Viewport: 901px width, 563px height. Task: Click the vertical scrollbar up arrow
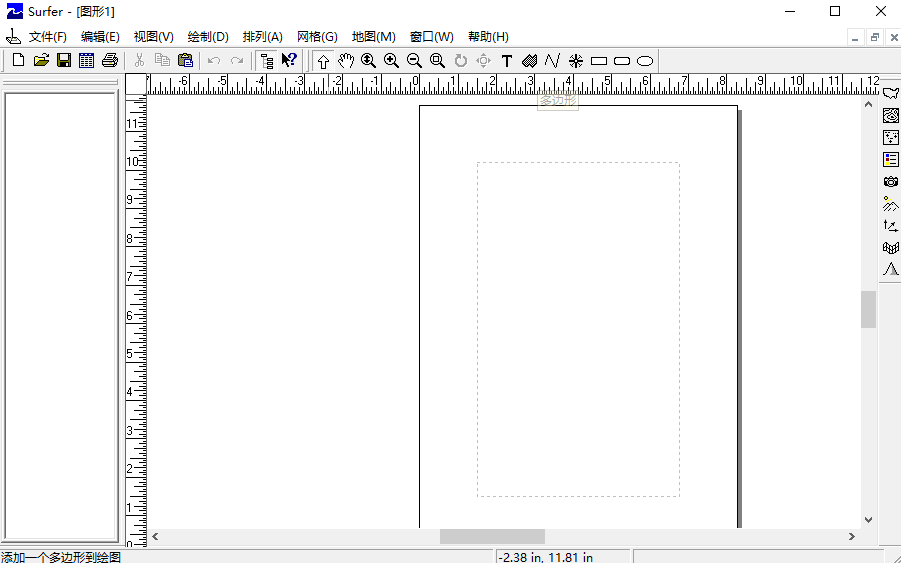click(x=868, y=105)
